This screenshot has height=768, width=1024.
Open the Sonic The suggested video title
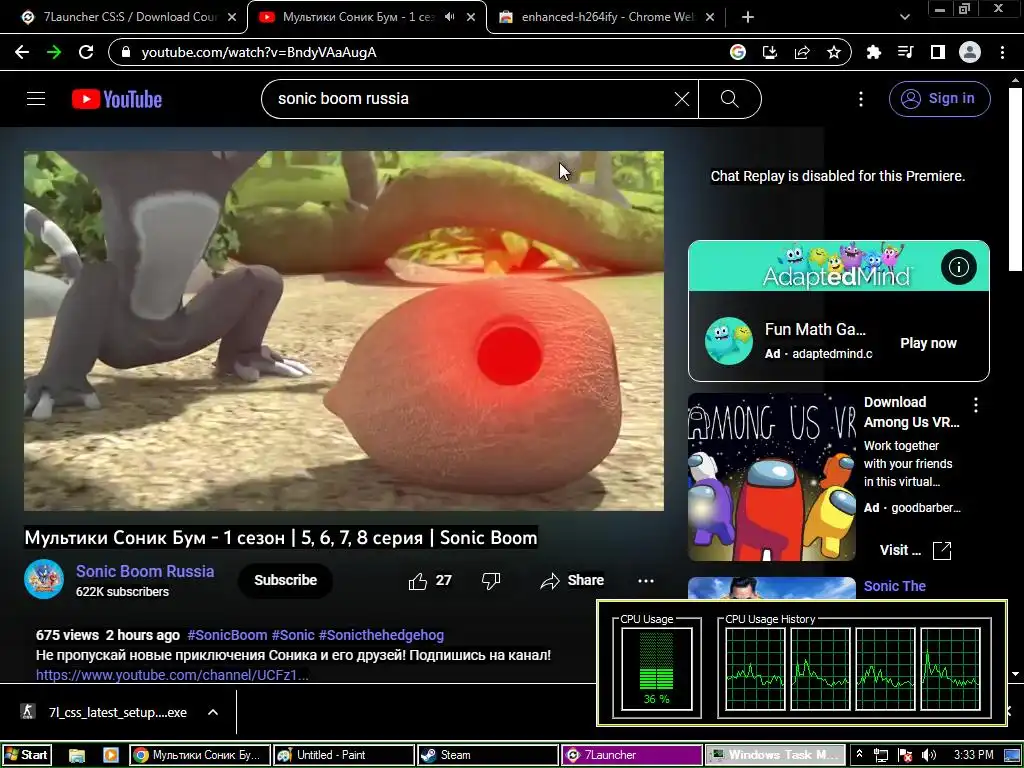tap(895, 586)
